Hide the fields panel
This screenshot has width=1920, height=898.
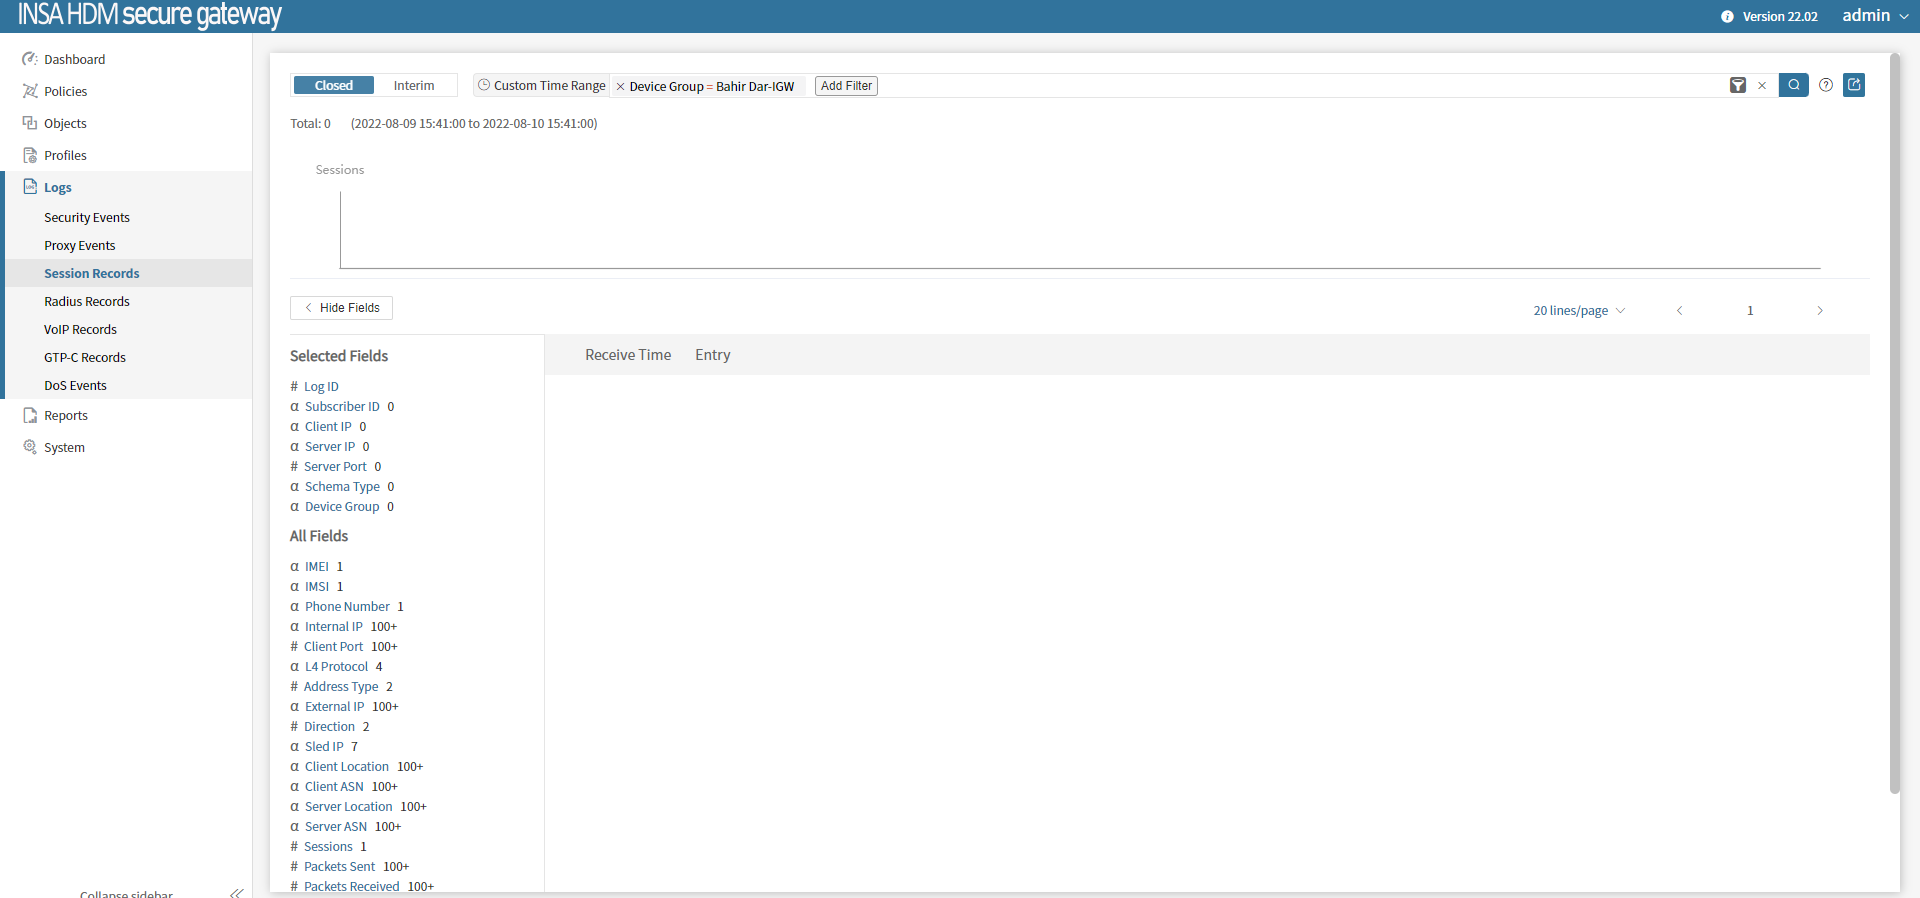(x=341, y=308)
